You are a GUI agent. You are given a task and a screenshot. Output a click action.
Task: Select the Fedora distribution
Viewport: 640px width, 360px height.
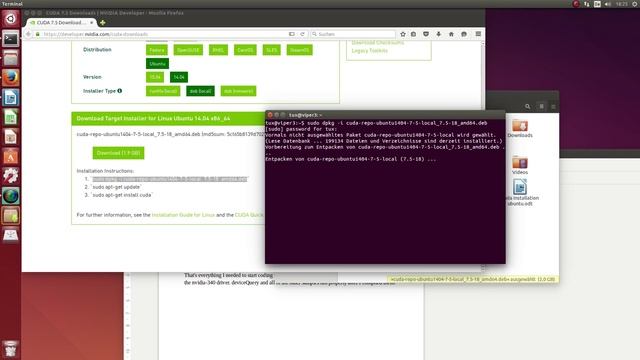click(x=157, y=50)
